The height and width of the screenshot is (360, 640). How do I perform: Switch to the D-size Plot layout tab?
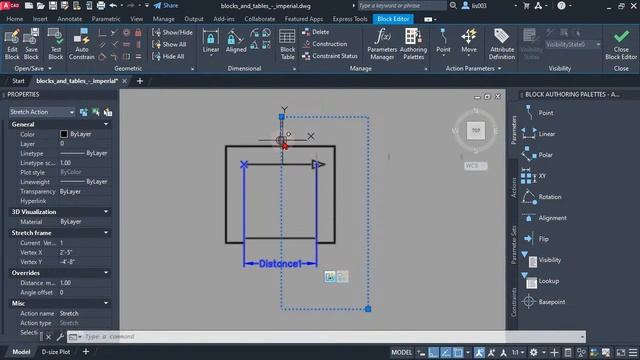coord(56,352)
